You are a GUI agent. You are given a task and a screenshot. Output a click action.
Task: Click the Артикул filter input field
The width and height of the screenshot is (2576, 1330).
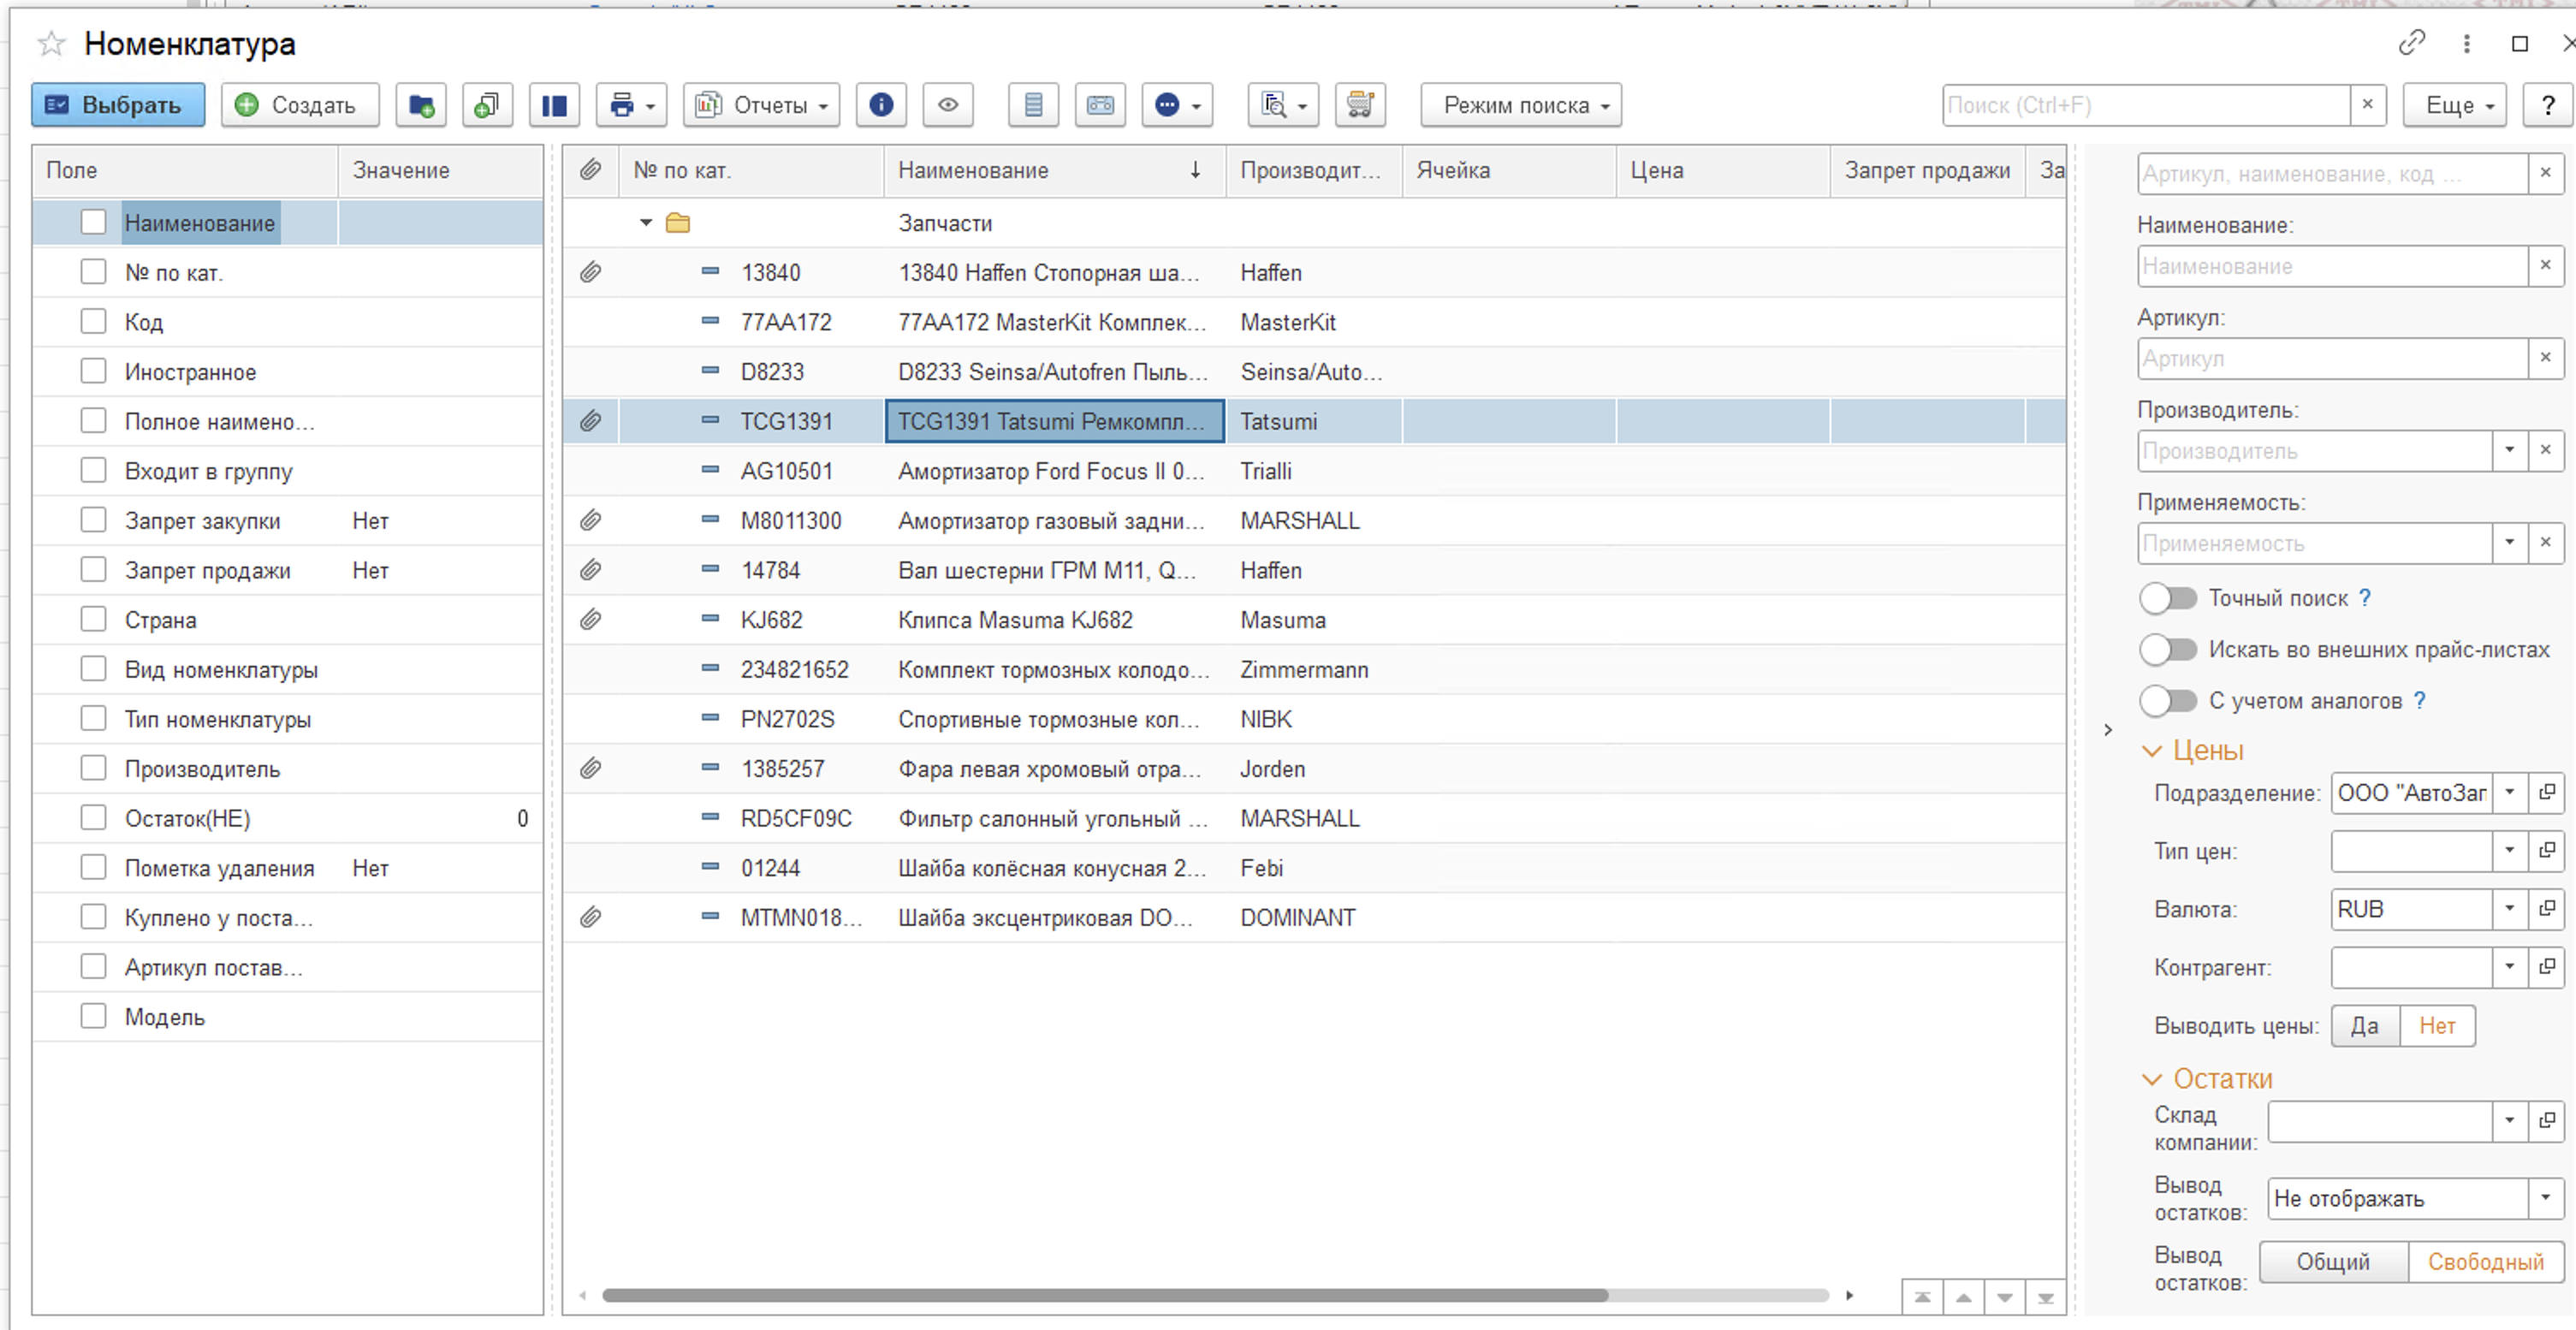pos(2333,358)
